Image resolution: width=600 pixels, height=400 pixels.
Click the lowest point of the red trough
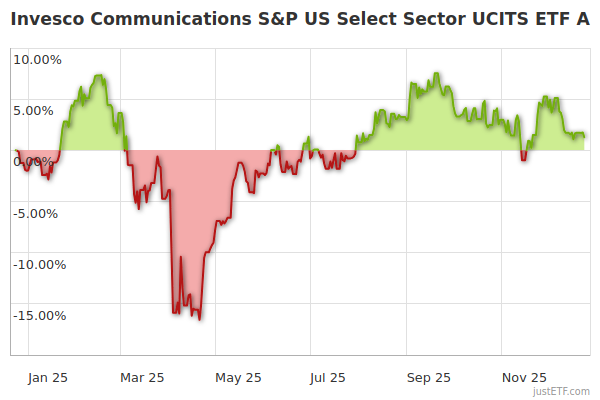(x=200, y=319)
